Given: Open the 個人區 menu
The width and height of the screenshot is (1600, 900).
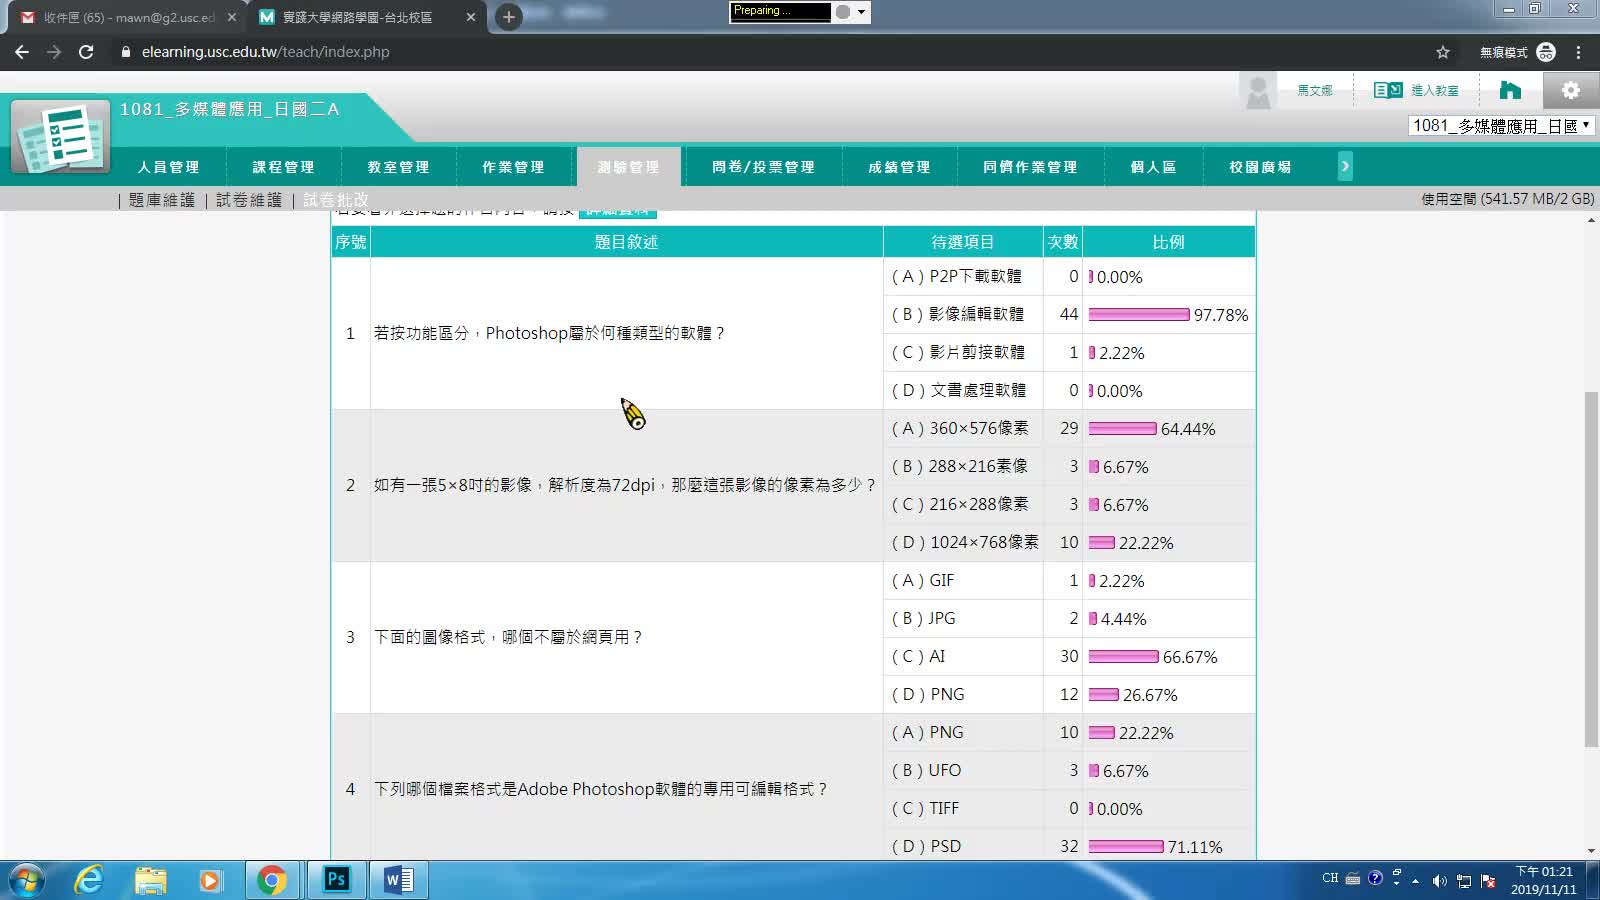Looking at the screenshot, I should tap(1153, 167).
